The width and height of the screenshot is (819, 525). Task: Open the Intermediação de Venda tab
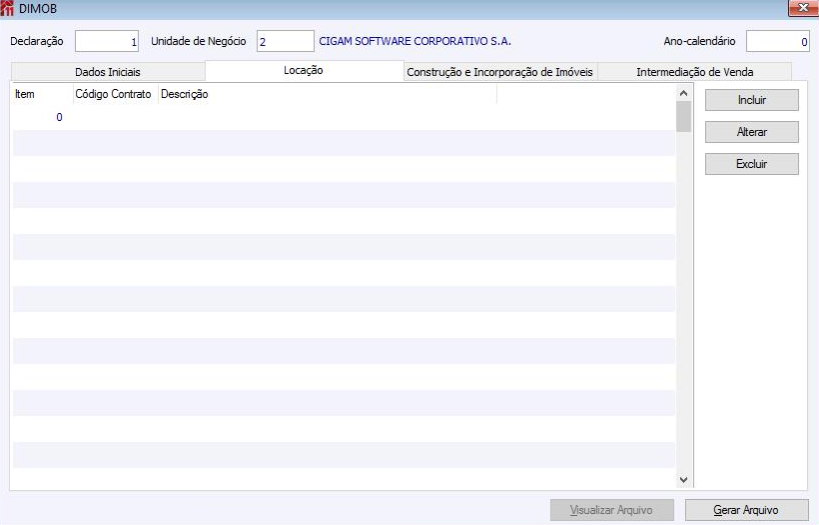pyautogui.click(x=695, y=72)
